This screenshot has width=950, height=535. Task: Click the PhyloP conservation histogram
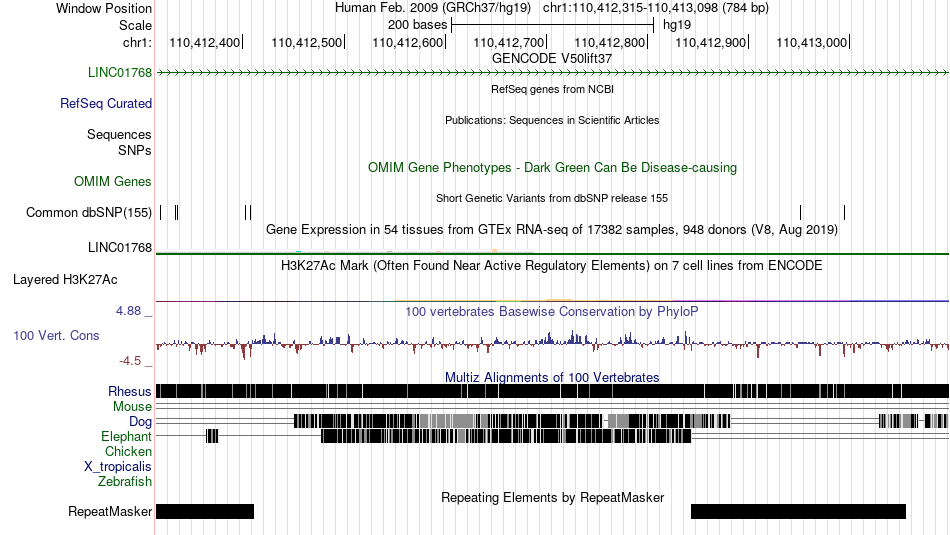(552, 344)
